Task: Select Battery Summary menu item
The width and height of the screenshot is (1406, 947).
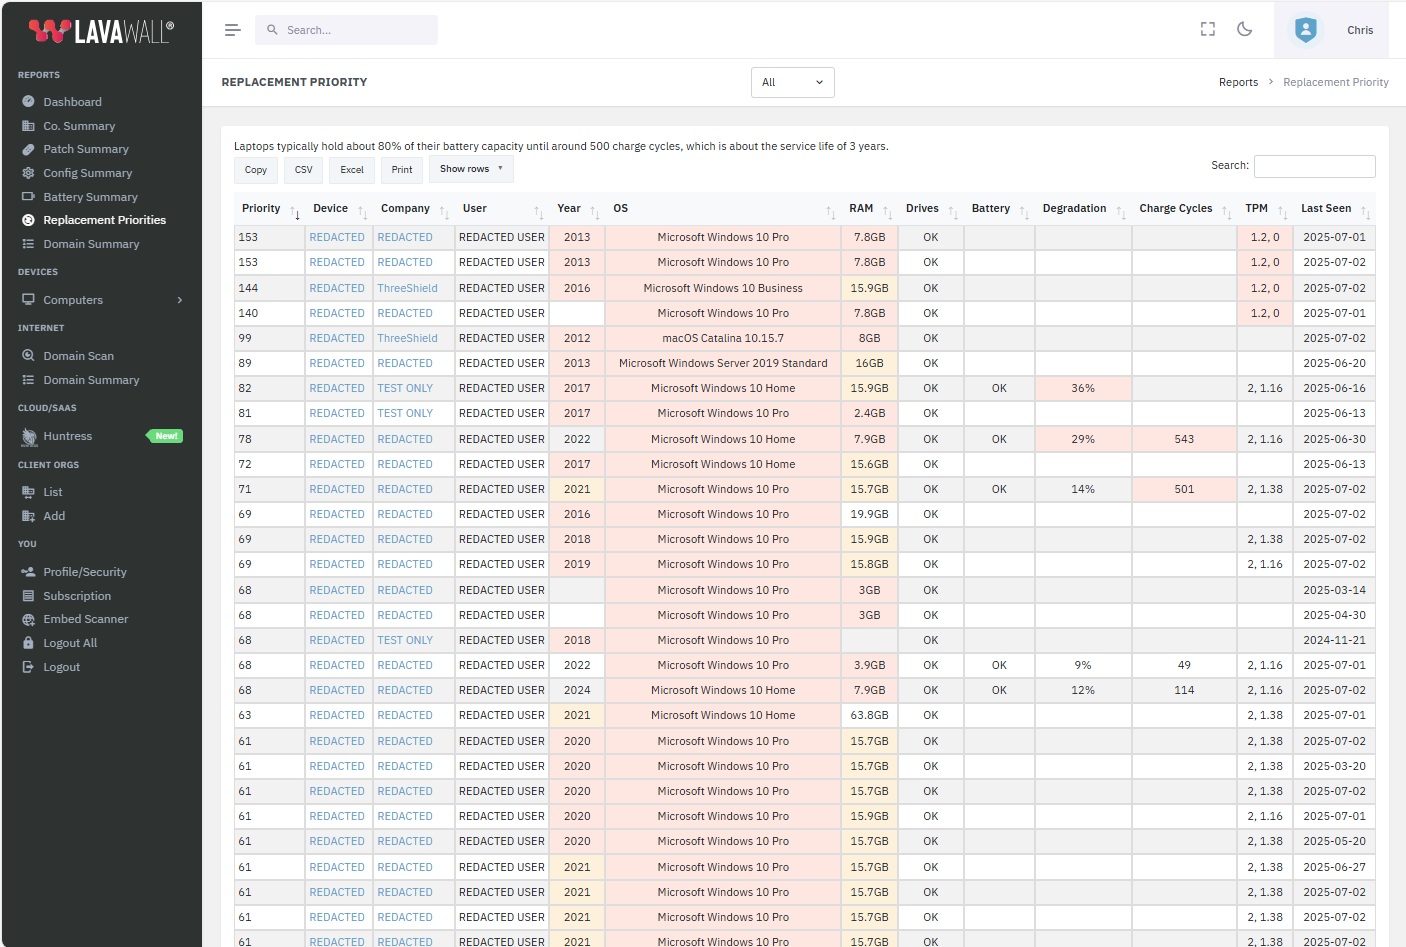Action: (90, 197)
